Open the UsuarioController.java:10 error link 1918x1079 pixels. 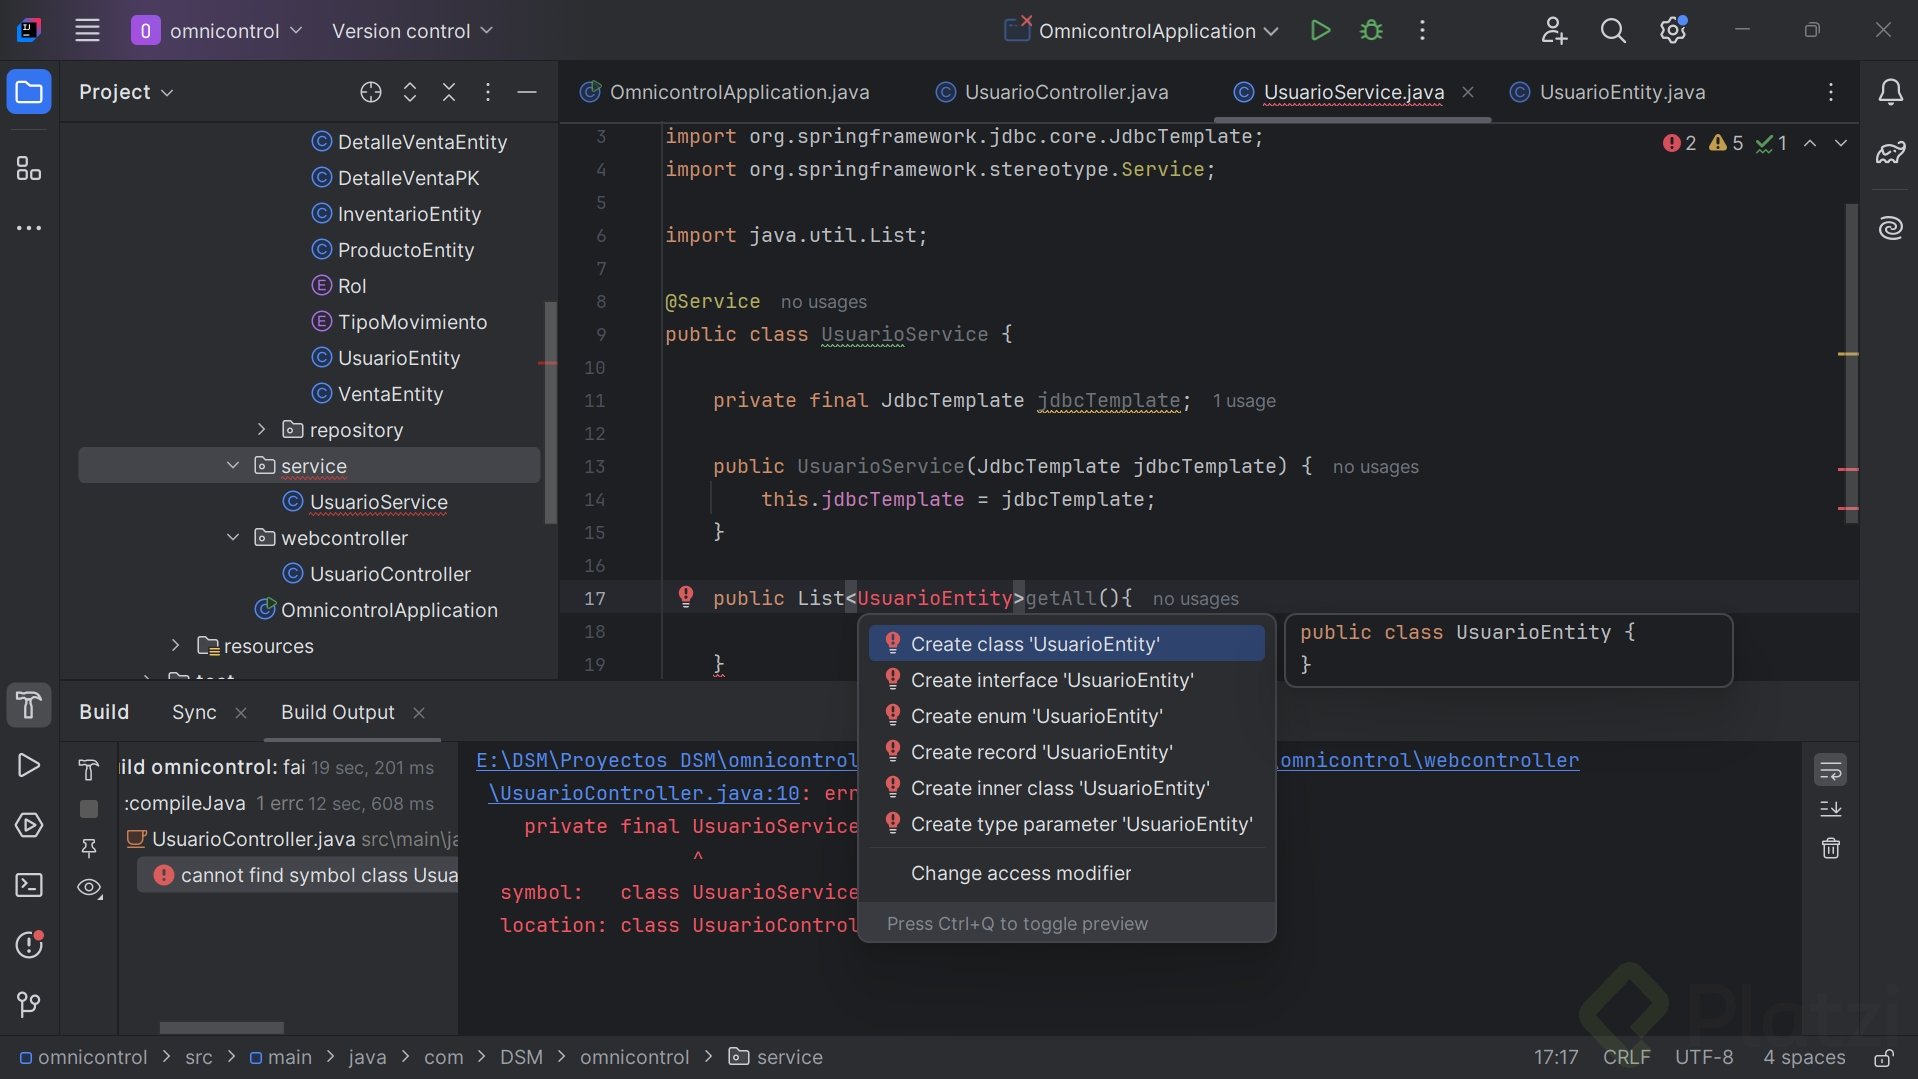[644, 793]
